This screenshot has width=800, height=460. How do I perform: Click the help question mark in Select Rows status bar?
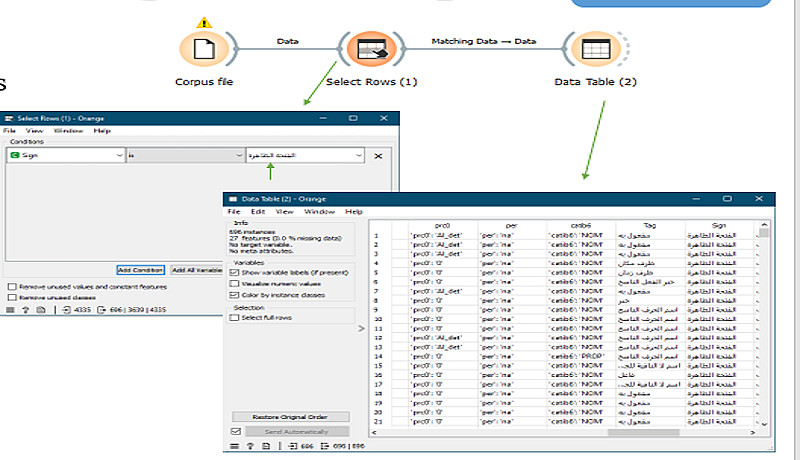click(x=26, y=310)
